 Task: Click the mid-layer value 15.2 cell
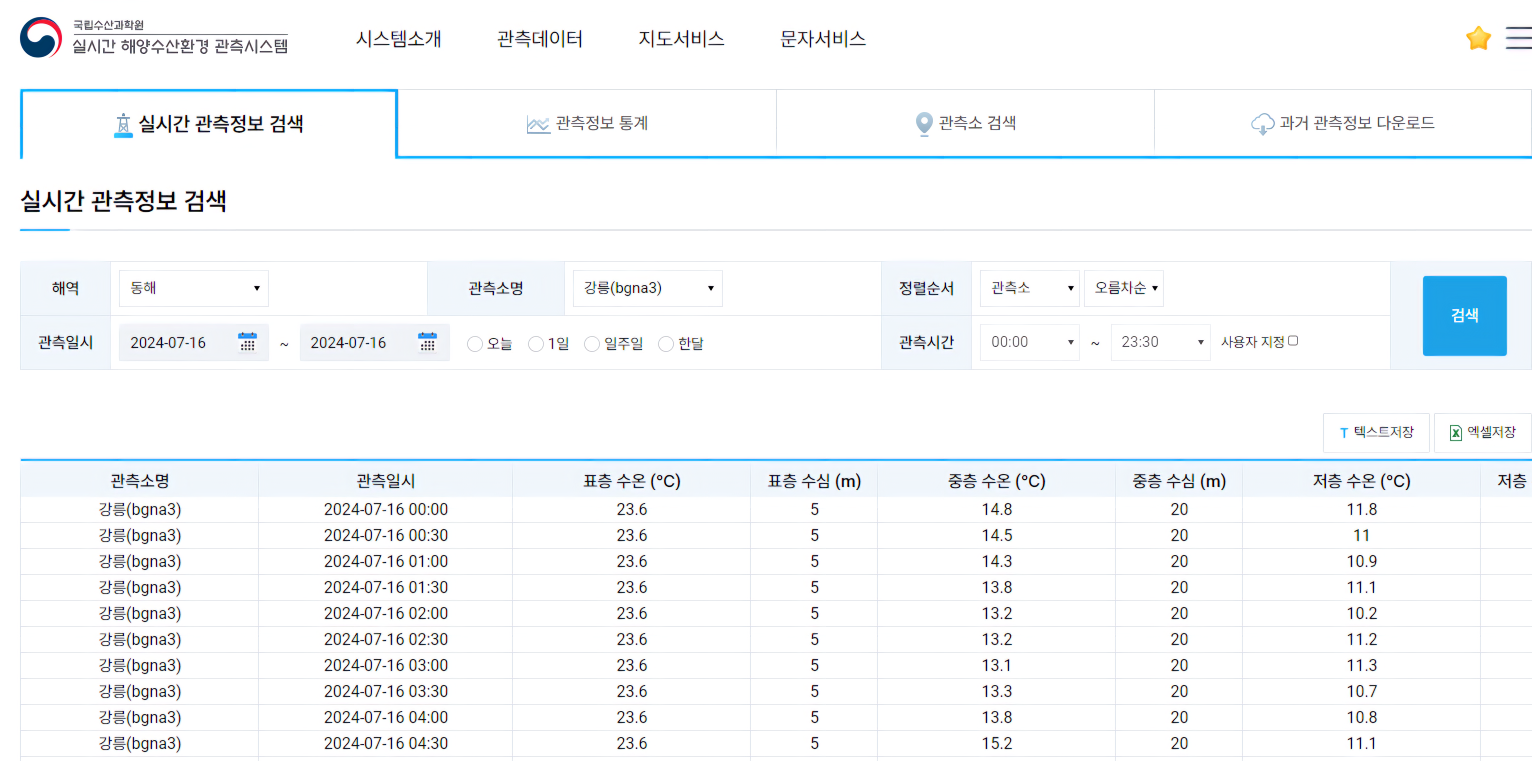point(997,744)
